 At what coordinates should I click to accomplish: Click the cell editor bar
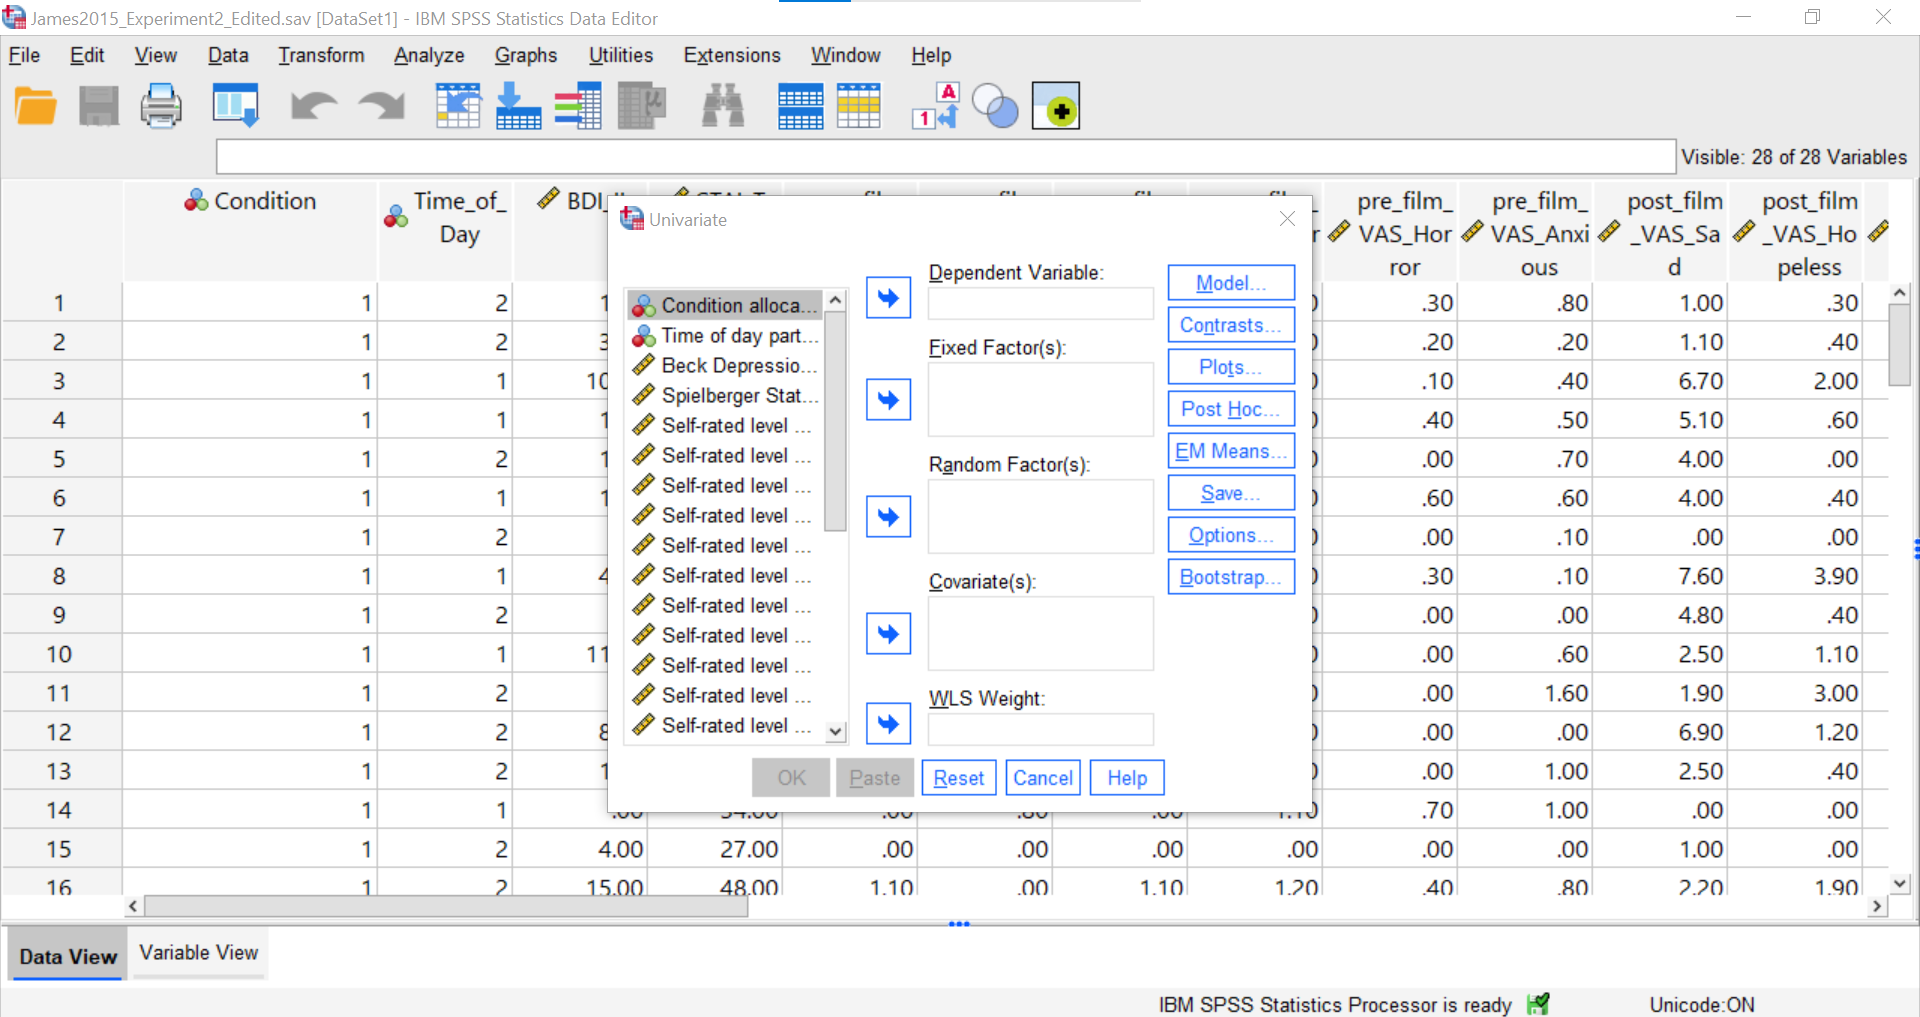tap(945, 157)
